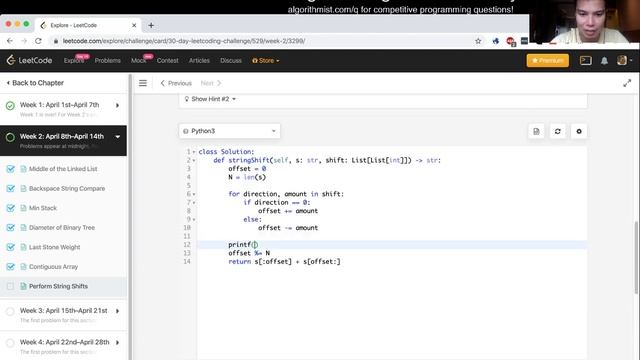Open editor settings gear
The image size is (640, 360).
(579, 131)
